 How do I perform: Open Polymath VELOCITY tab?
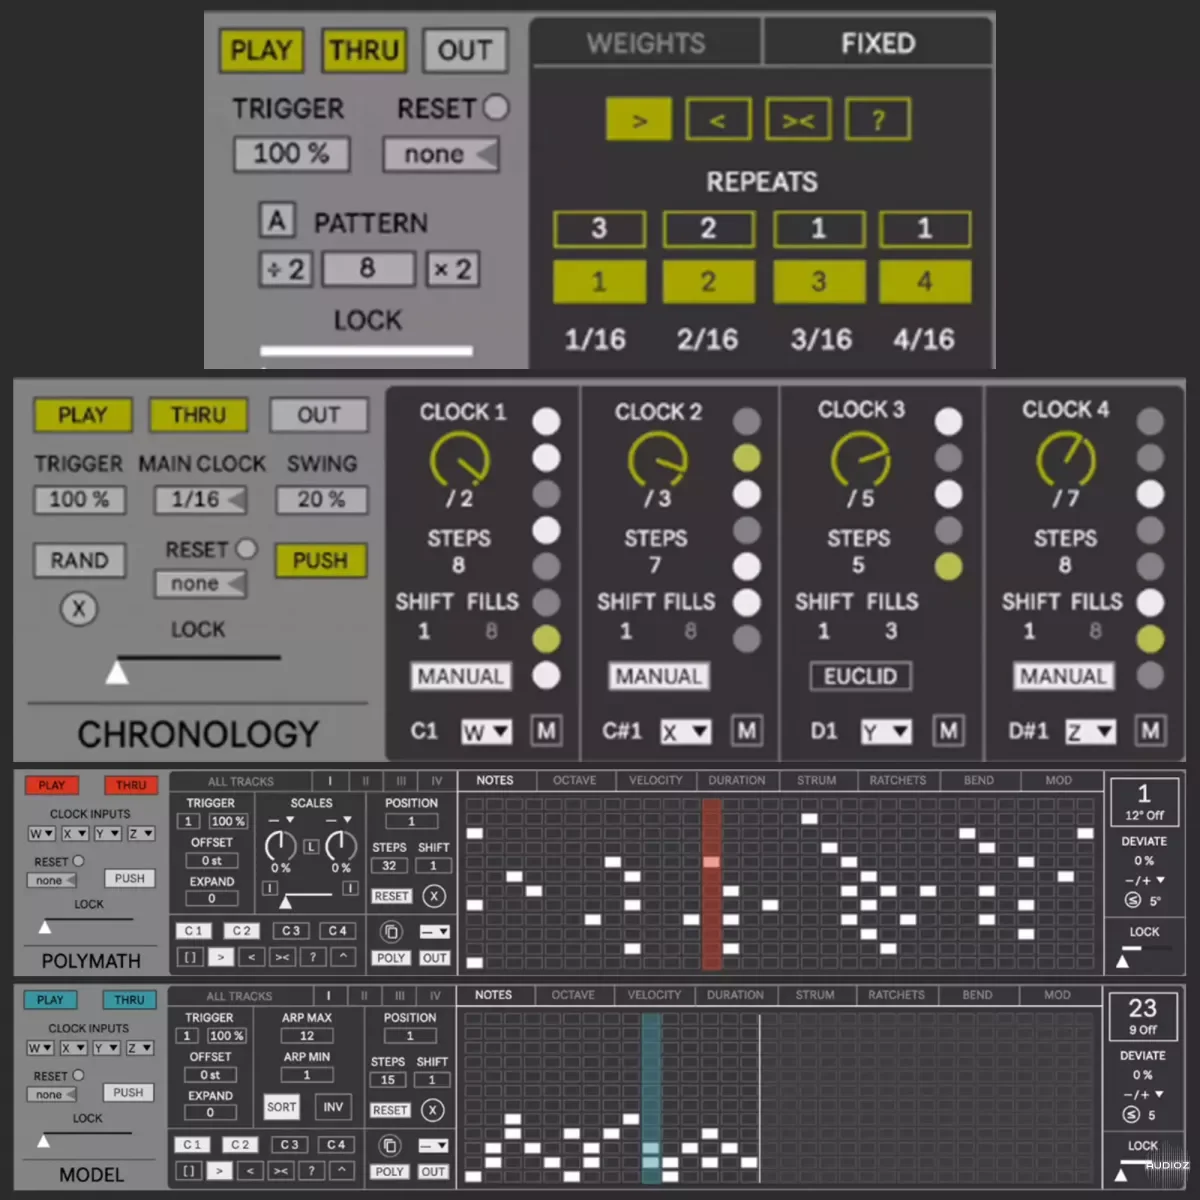click(x=656, y=780)
